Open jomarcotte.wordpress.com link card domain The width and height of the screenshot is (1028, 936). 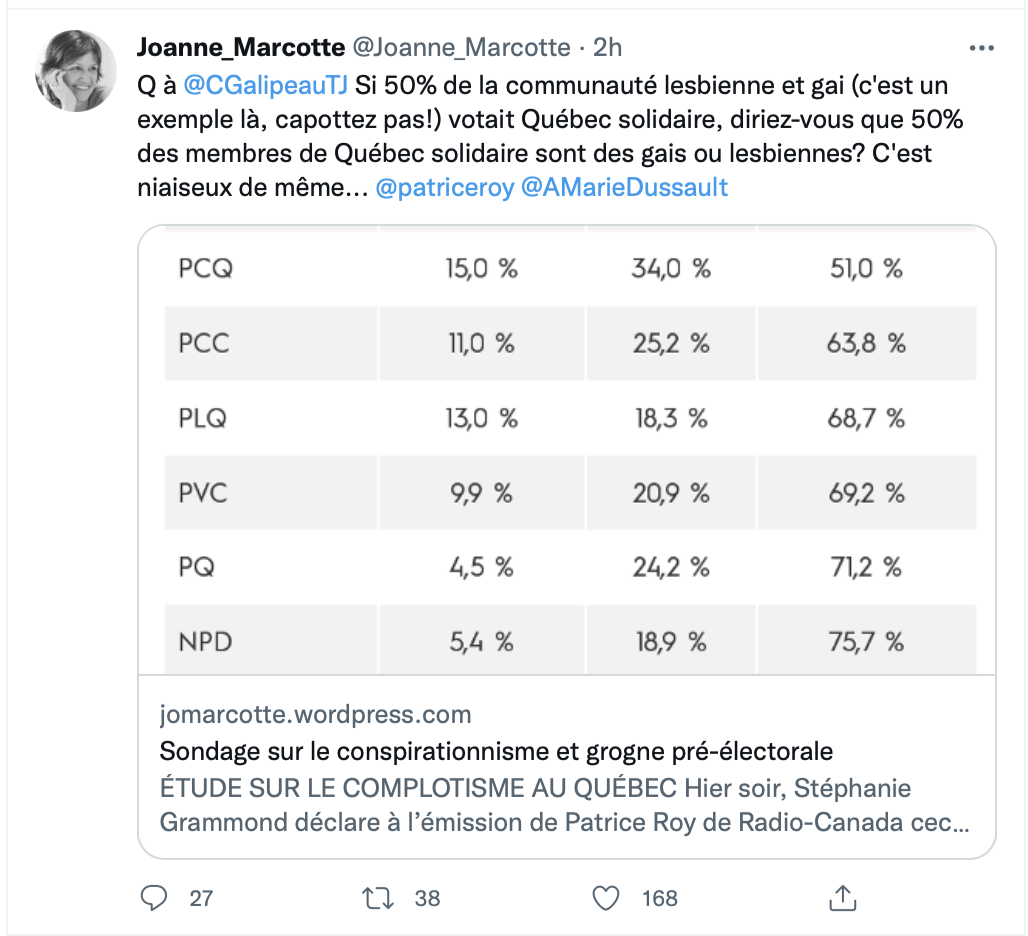(x=315, y=714)
